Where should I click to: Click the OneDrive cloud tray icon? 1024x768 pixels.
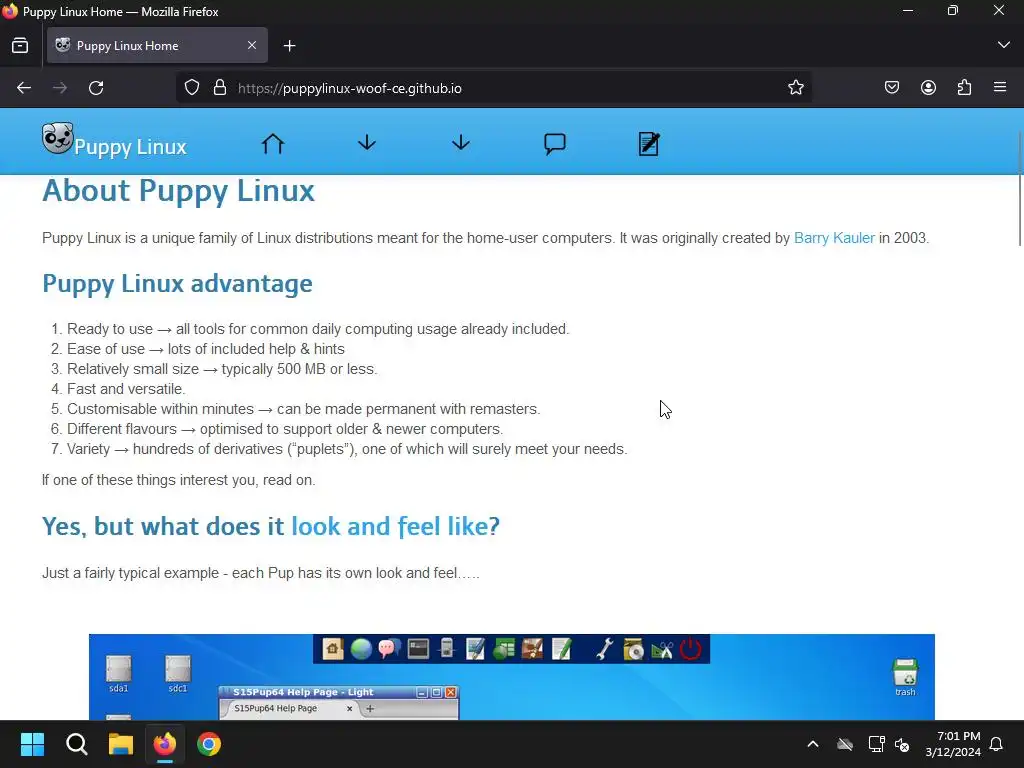[845, 744]
